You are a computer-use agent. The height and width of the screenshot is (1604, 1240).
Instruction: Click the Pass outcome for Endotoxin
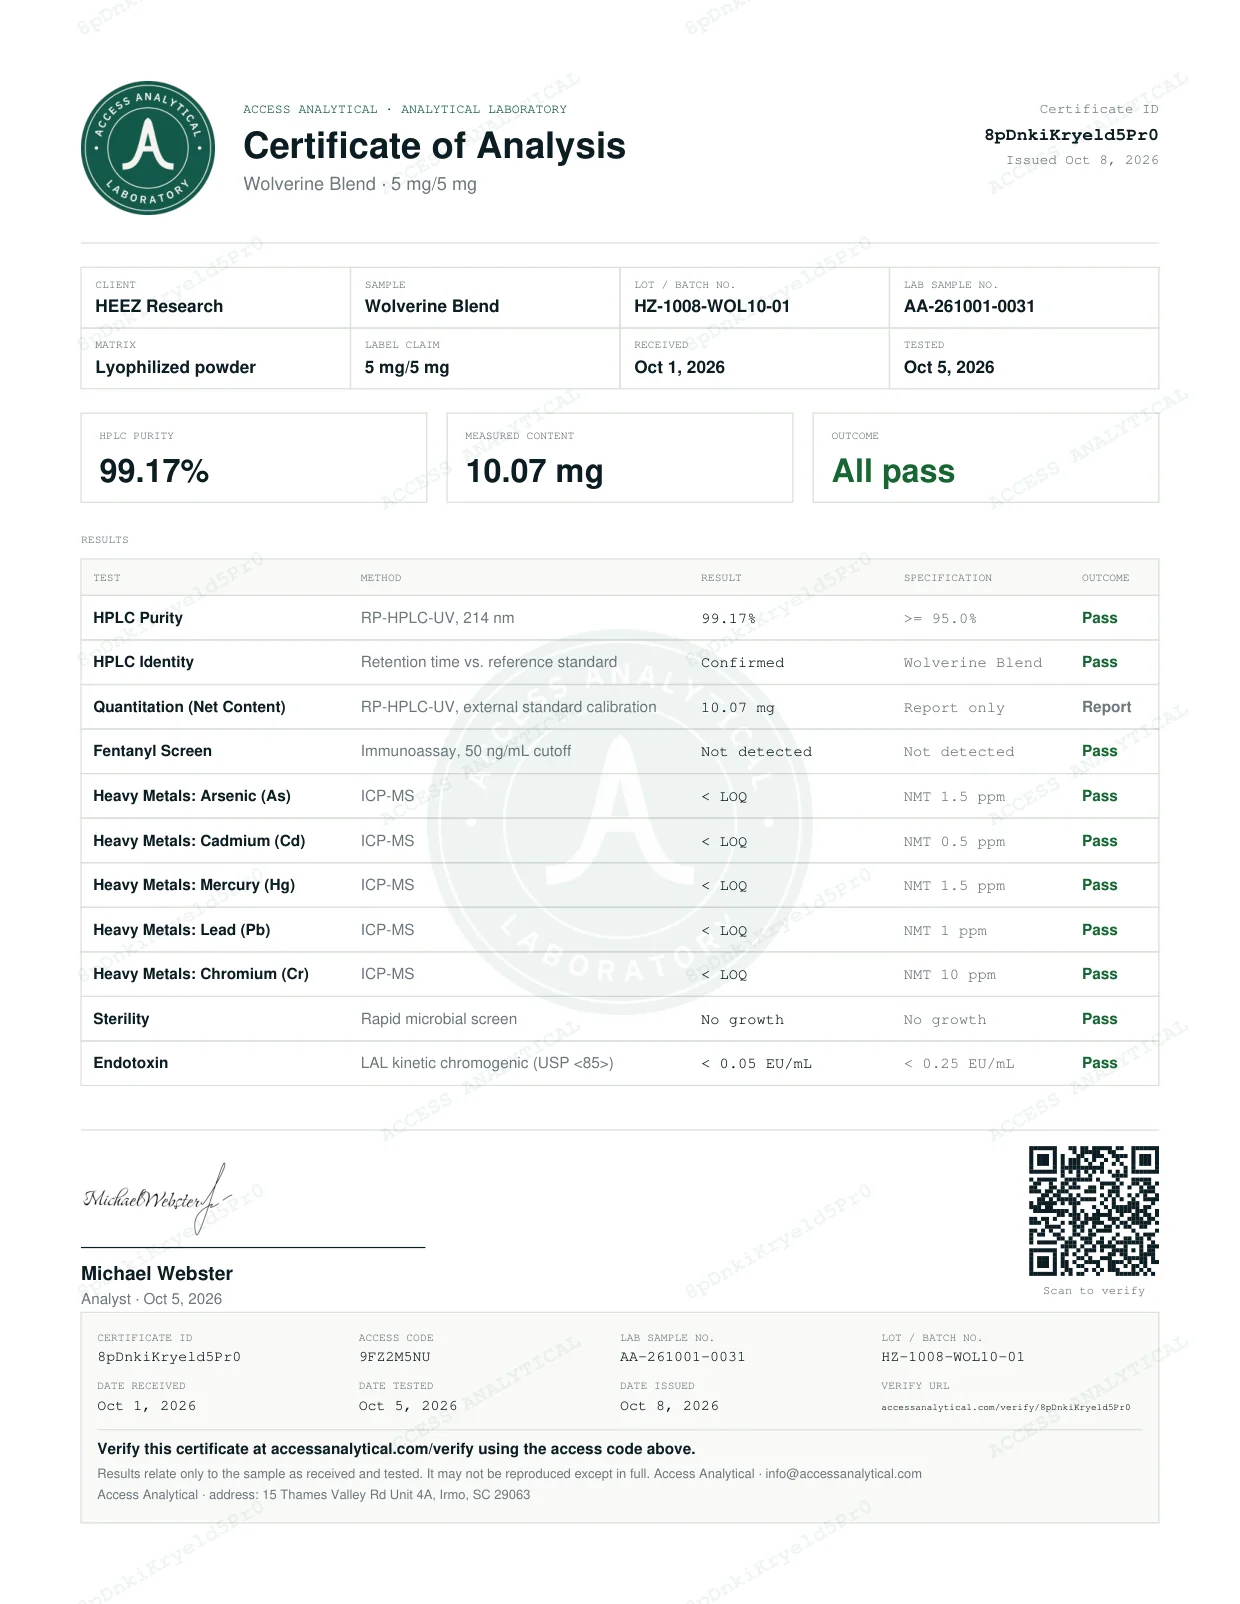click(1099, 1063)
